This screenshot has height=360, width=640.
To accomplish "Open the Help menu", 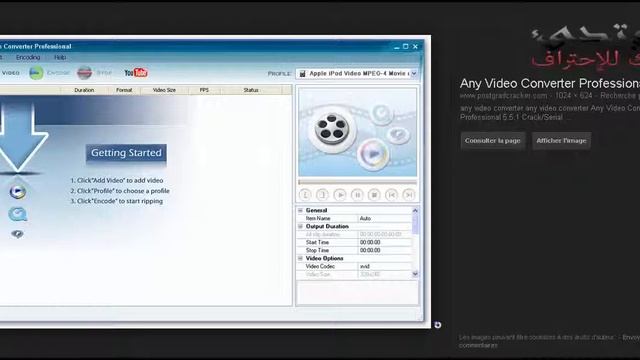I will [x=60, y=58].
